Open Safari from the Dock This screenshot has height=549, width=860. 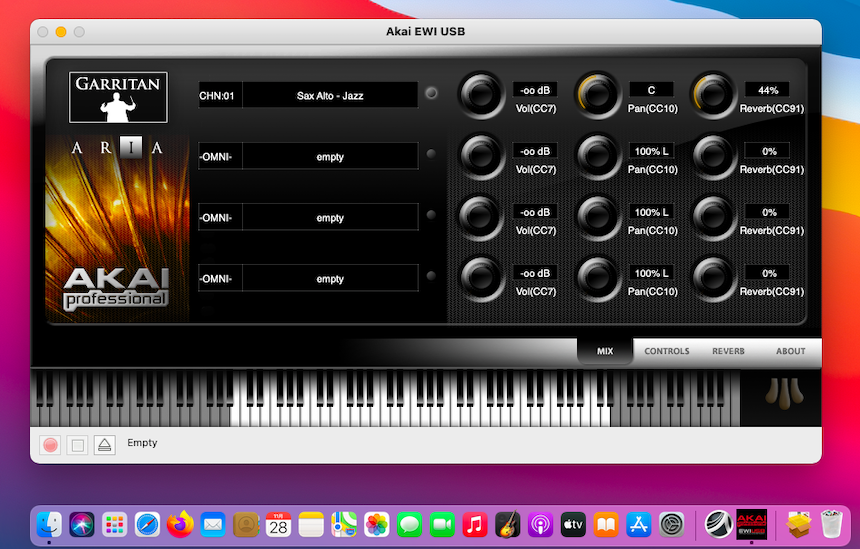tap(147, 524)
